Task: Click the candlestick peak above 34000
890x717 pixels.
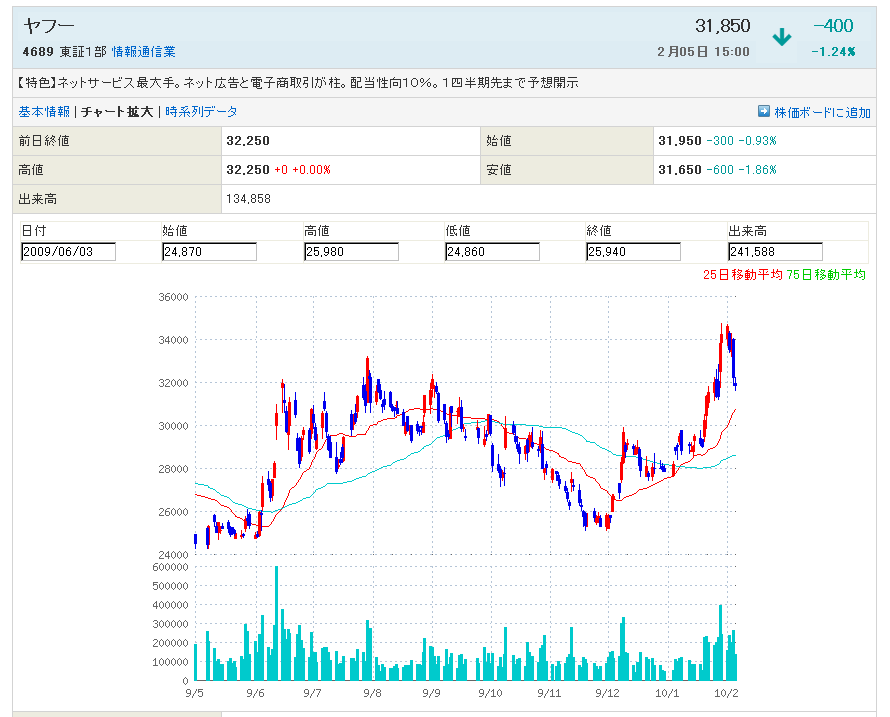Action: click(726, 330)
